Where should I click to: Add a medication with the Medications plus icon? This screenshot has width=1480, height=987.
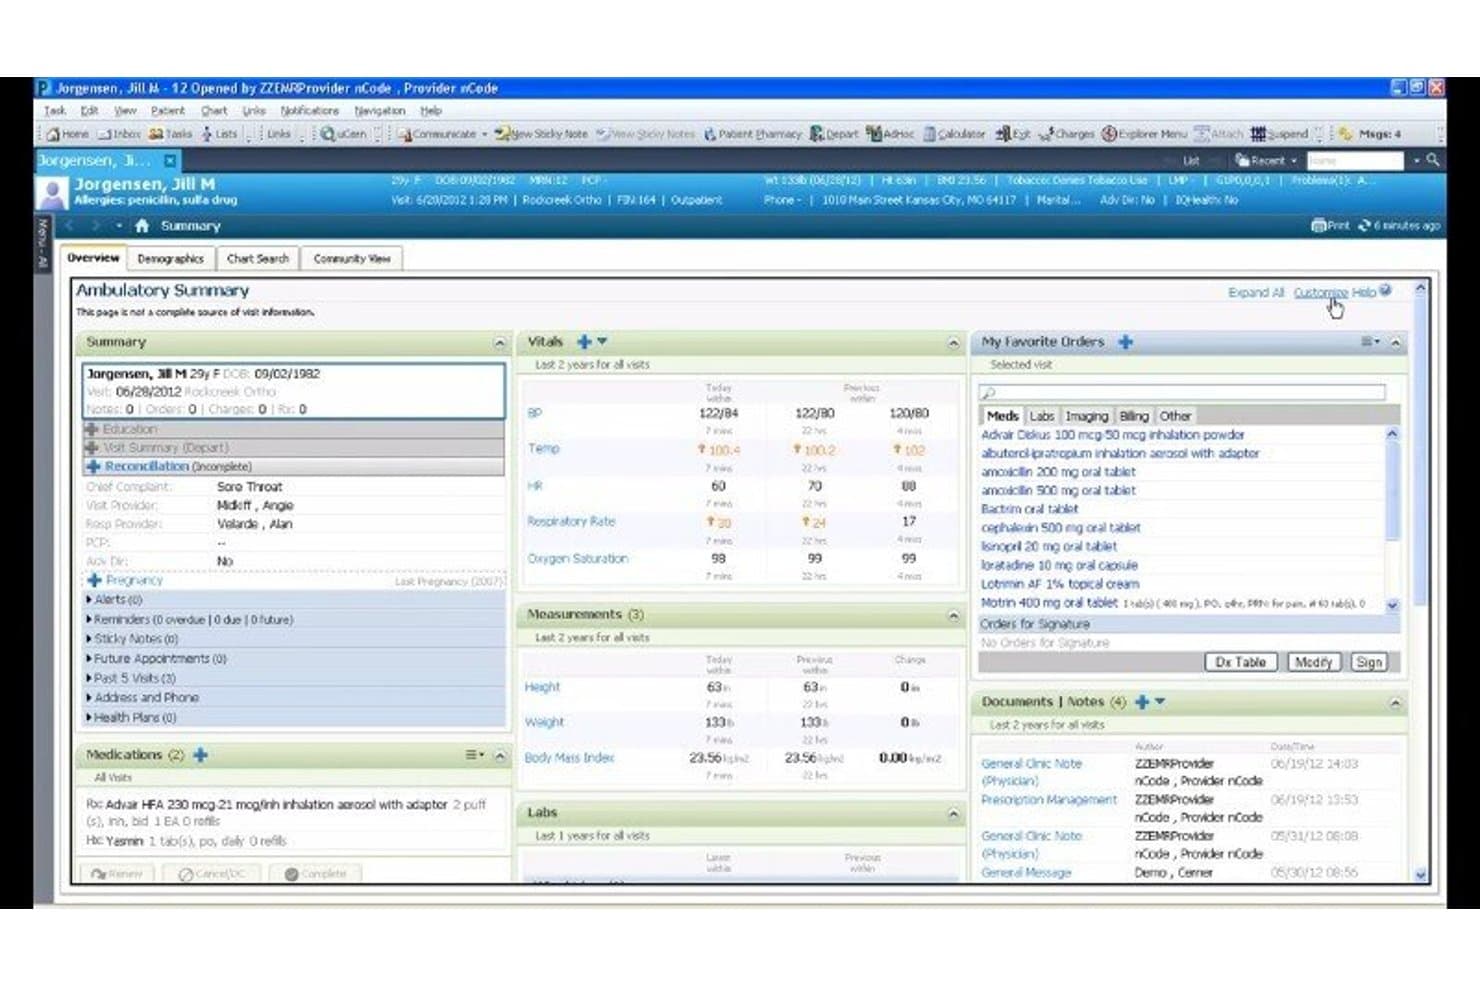point(200,755)
